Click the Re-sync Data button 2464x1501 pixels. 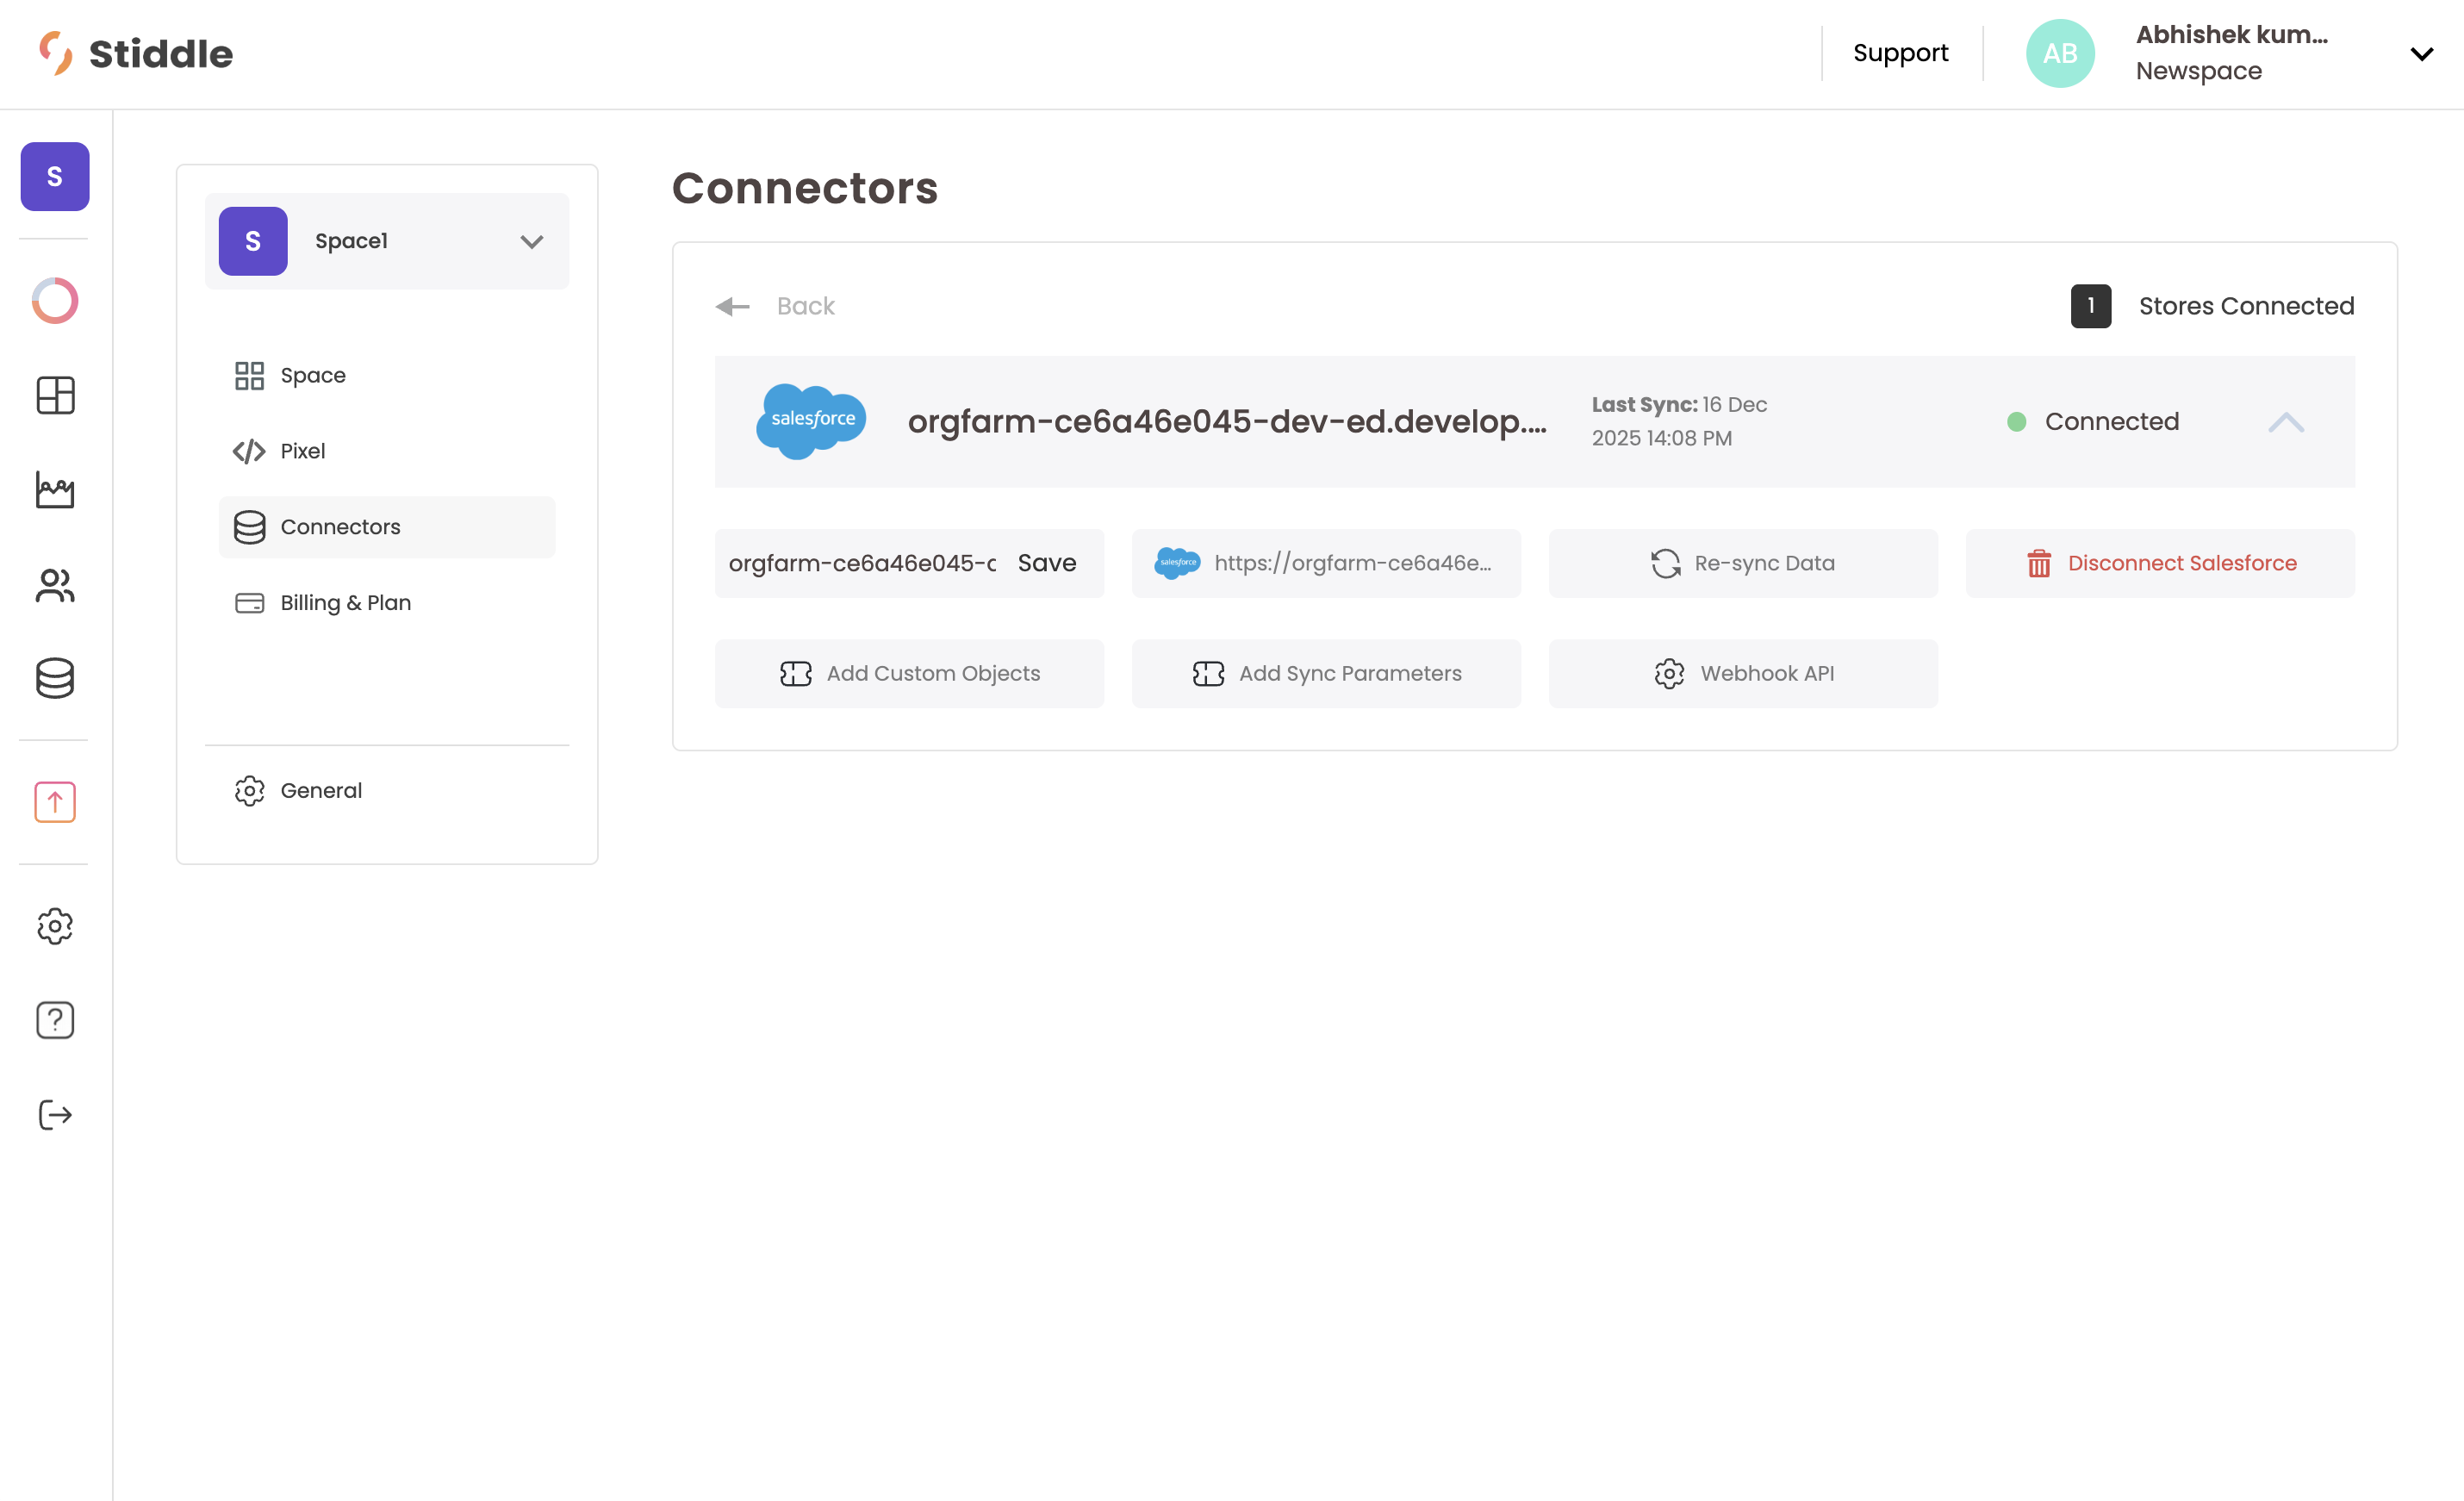(x=1742, y=563)
